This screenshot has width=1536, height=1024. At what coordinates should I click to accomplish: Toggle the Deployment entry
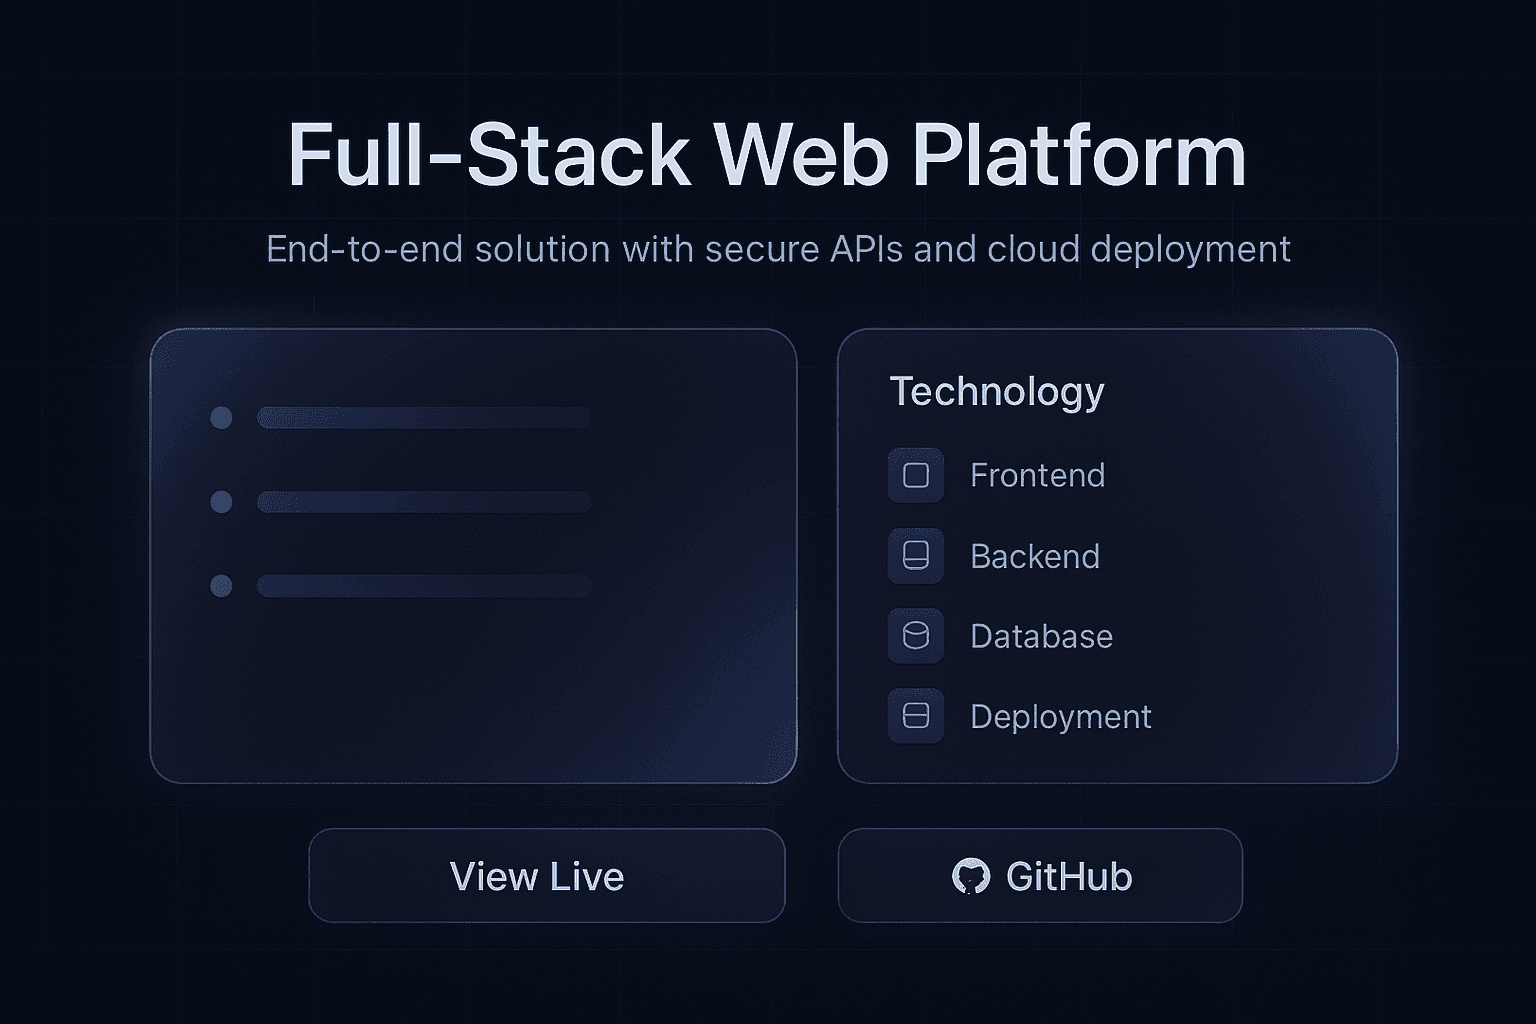coord(1060,716)
